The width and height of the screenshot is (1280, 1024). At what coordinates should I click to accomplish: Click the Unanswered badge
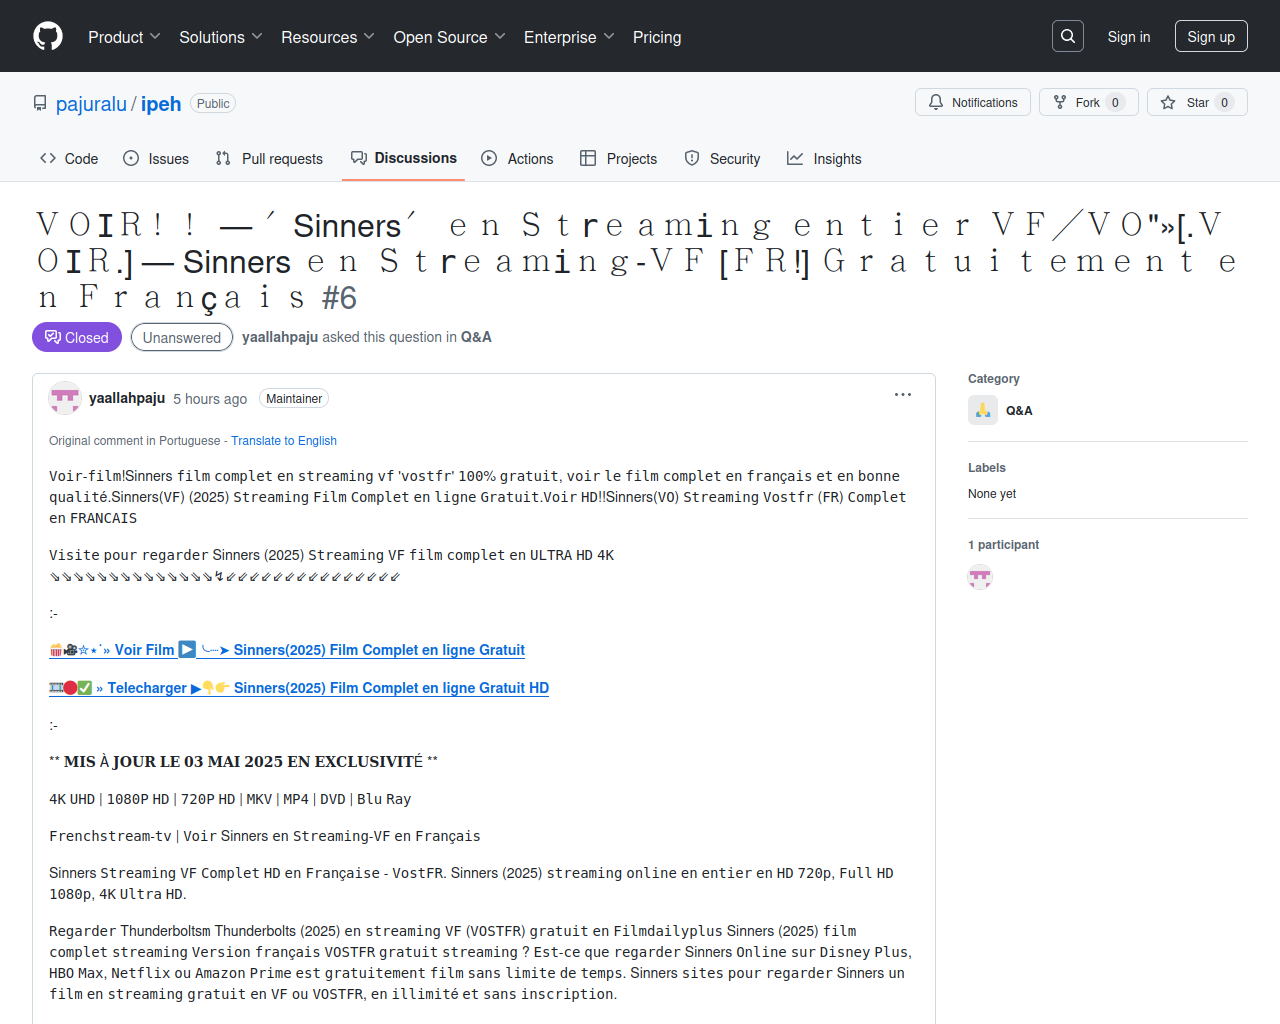(x=182, y=337)
